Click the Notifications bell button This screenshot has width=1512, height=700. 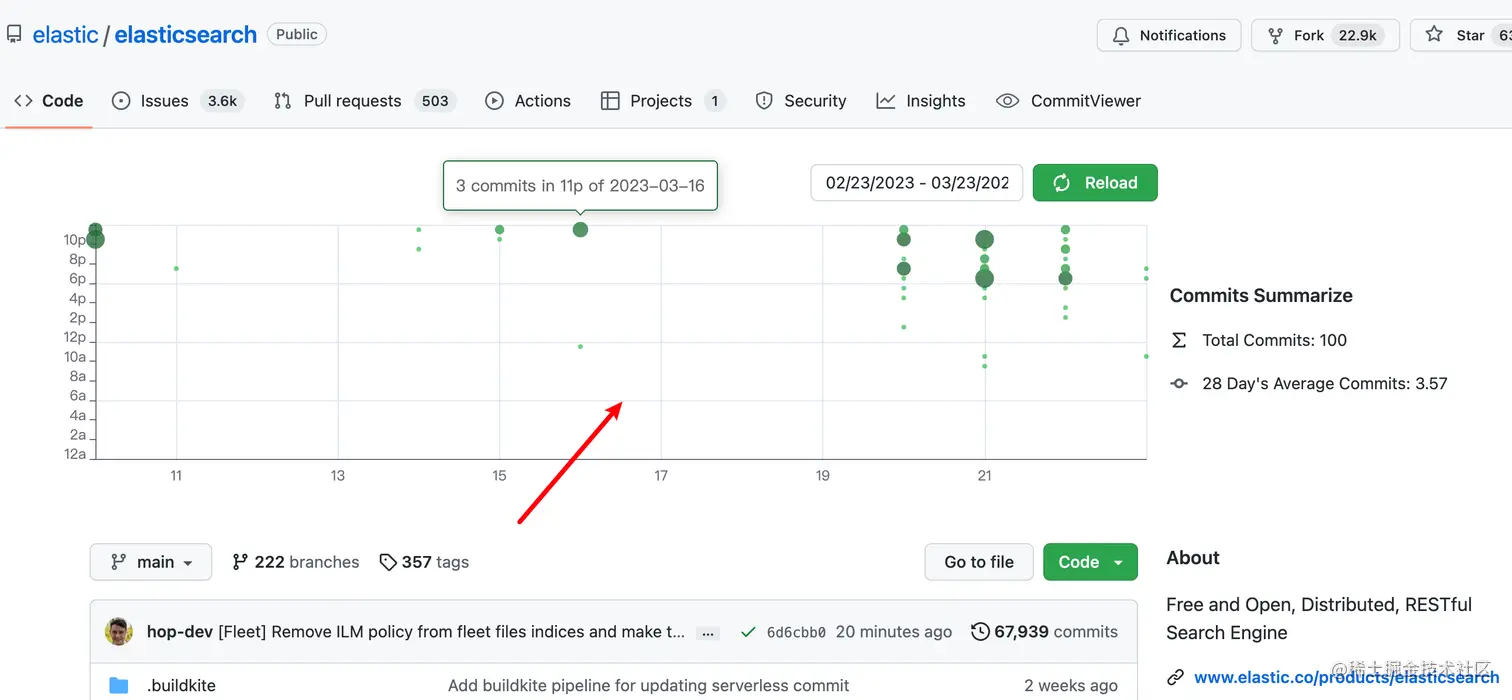(1169, 35)
